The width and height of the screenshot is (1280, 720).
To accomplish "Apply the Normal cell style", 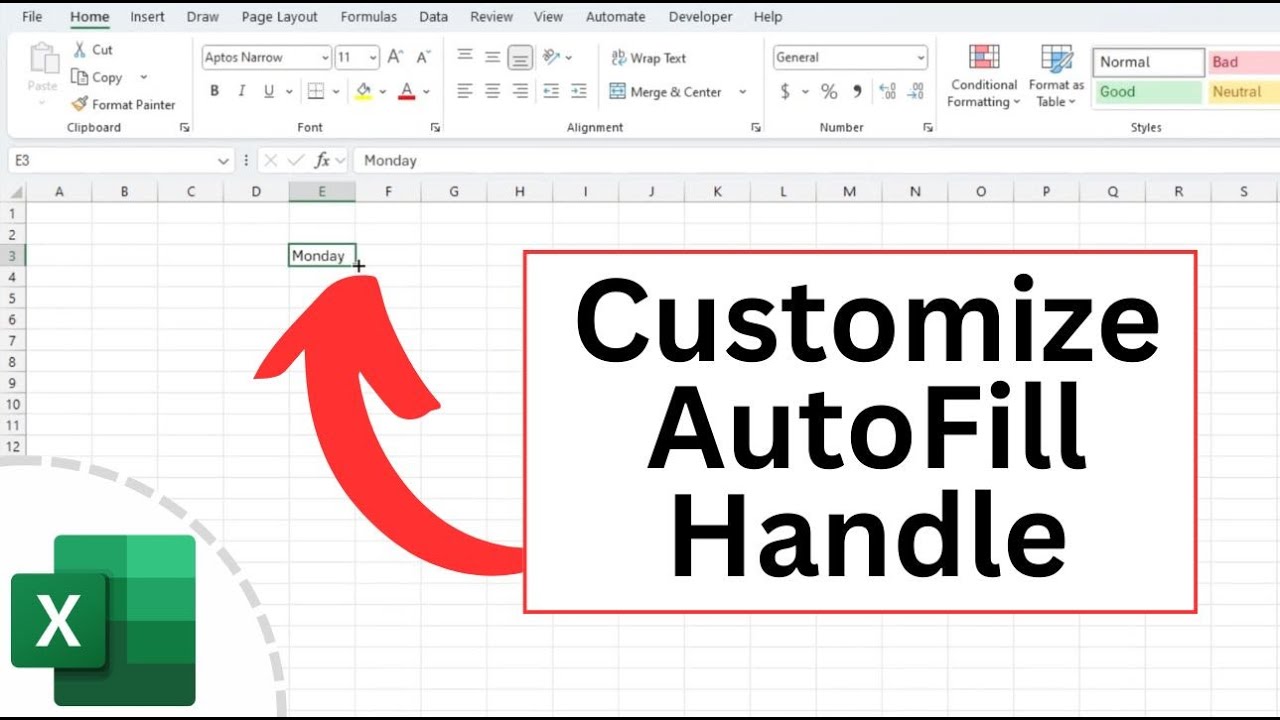I will pos(1148,62).
